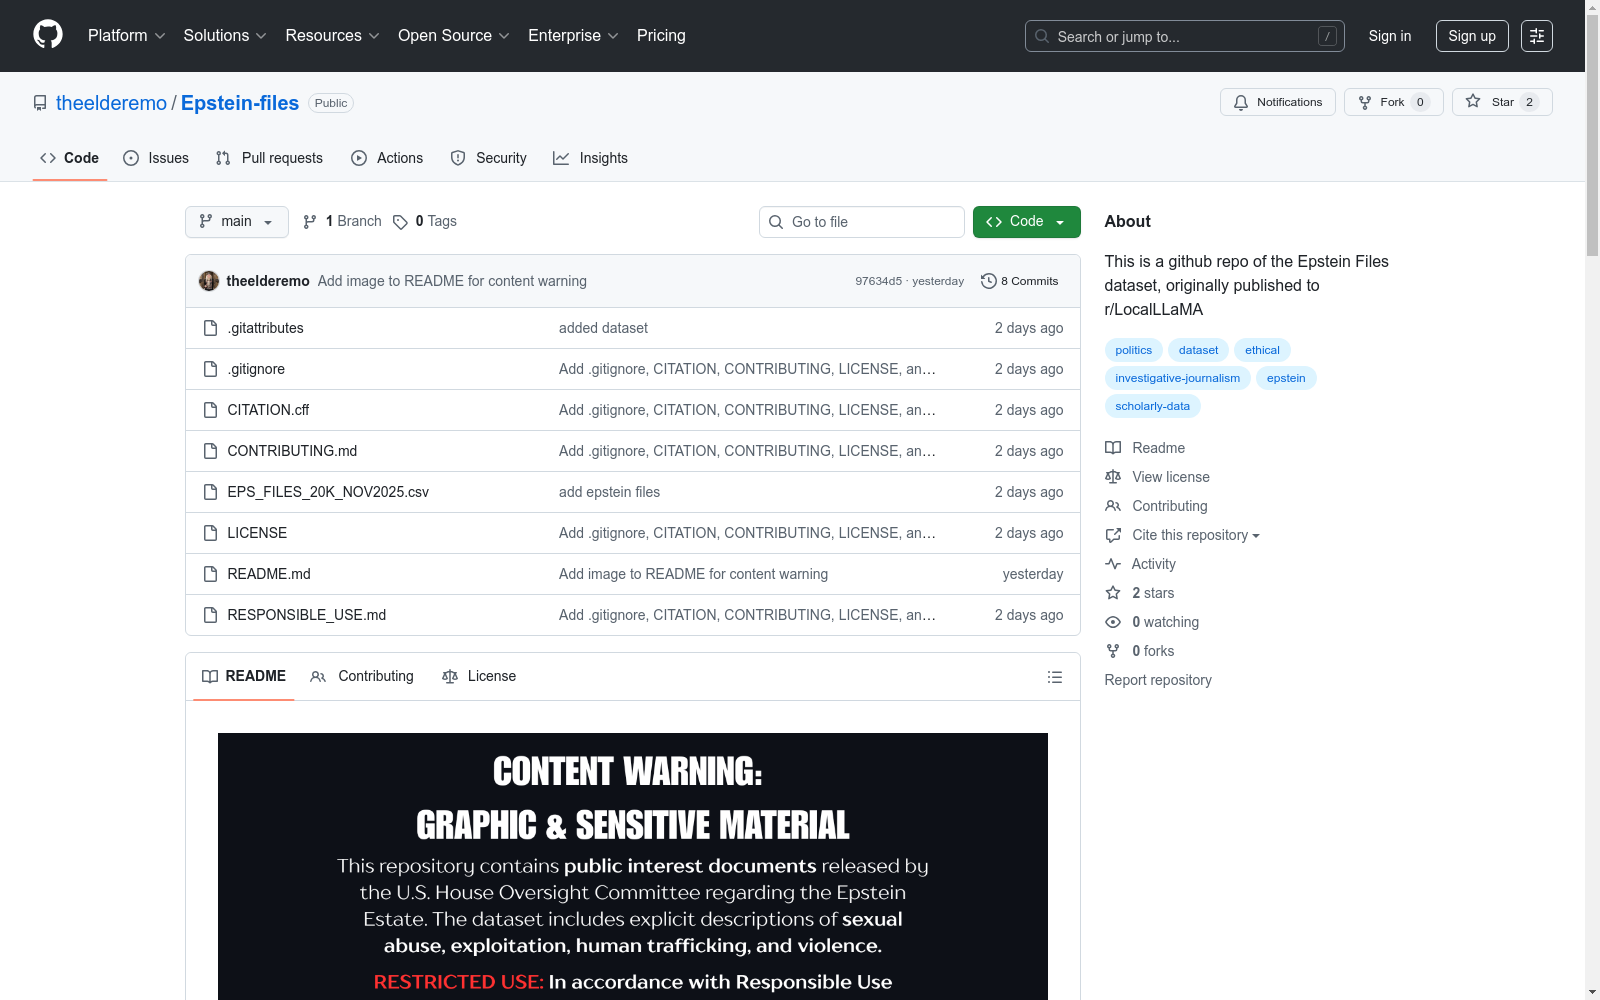The width and height of the screenshot is (1600, 1000).
Task: Click the Report repository link
Action: (x=1158, y=680)
